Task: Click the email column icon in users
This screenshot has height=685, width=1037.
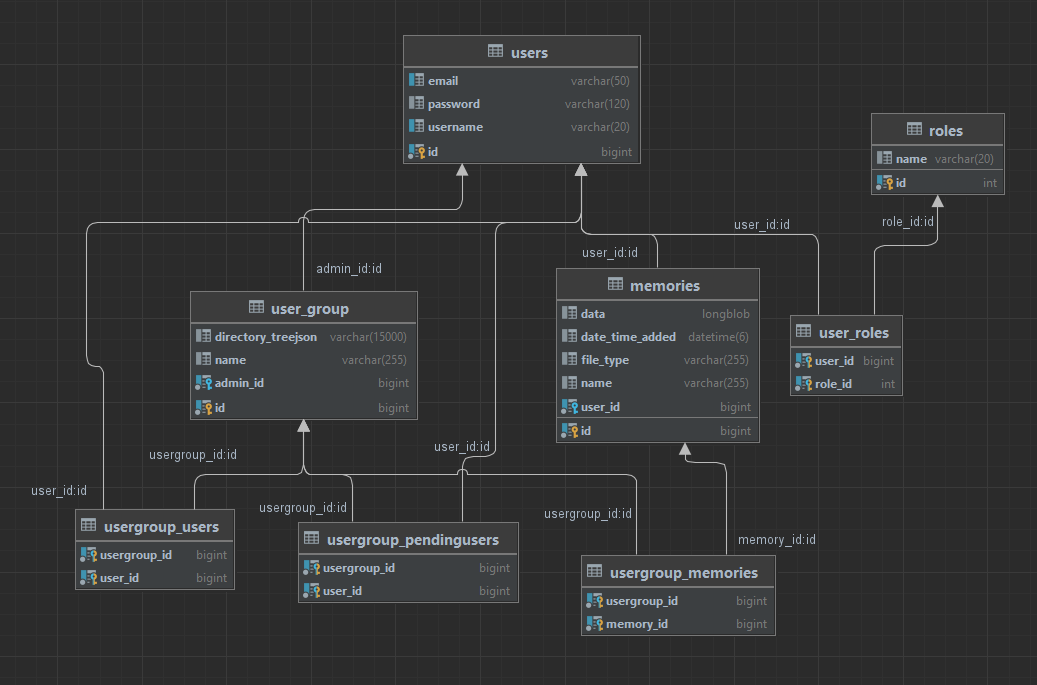Action: [x=416, y=80]
